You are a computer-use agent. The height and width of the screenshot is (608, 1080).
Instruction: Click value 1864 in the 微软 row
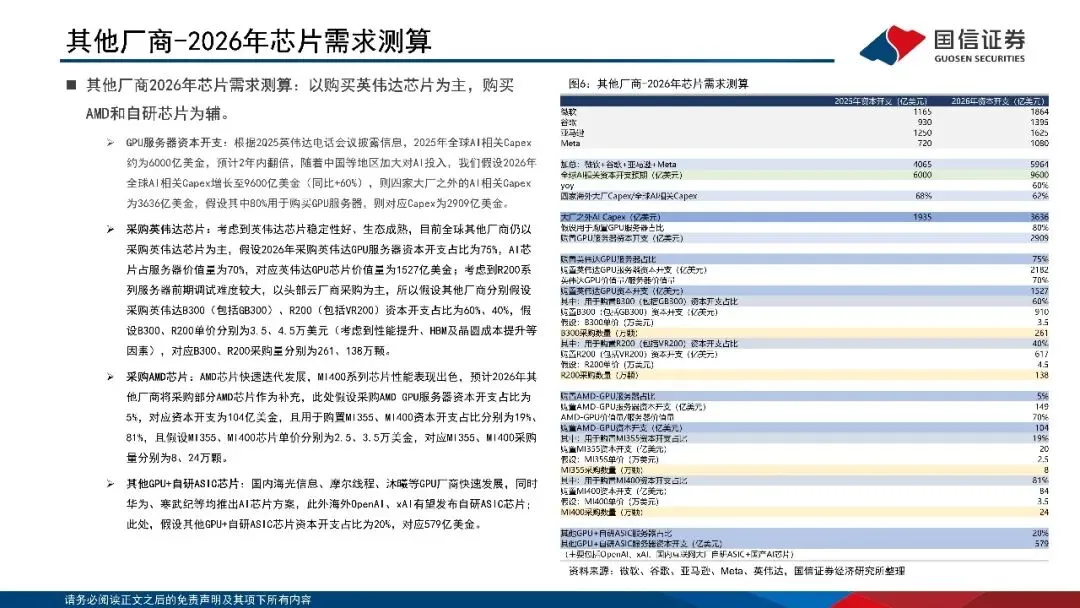tap(1039, 112)
